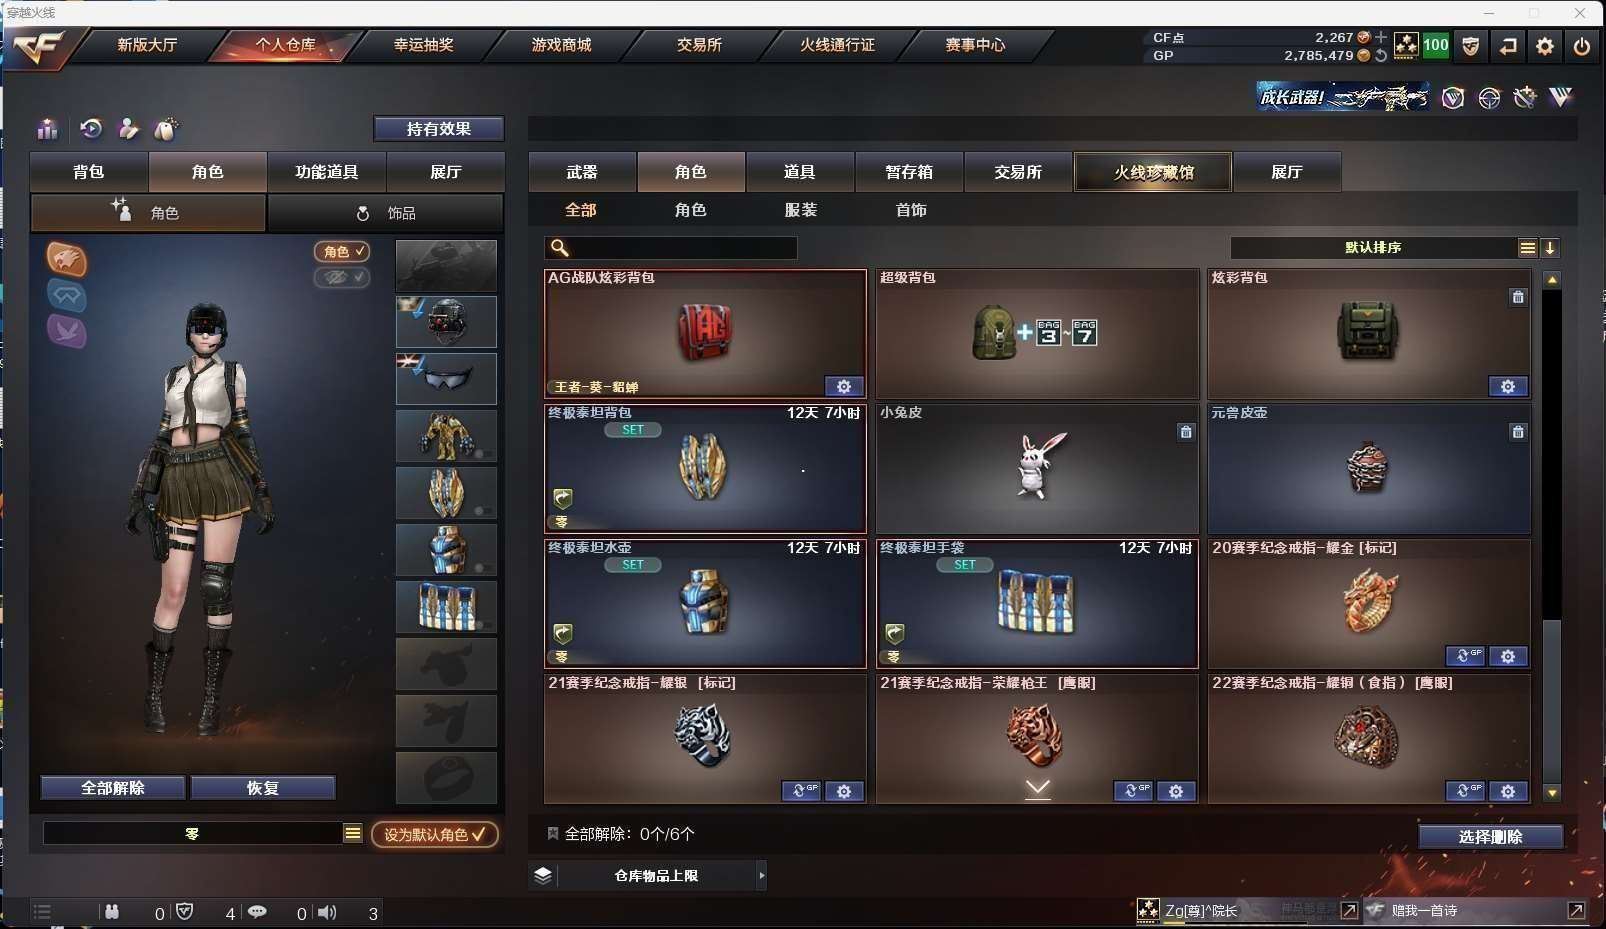Open settings gear in top bar
This screenshot has height=929, width=1606.
[1545, 46]
